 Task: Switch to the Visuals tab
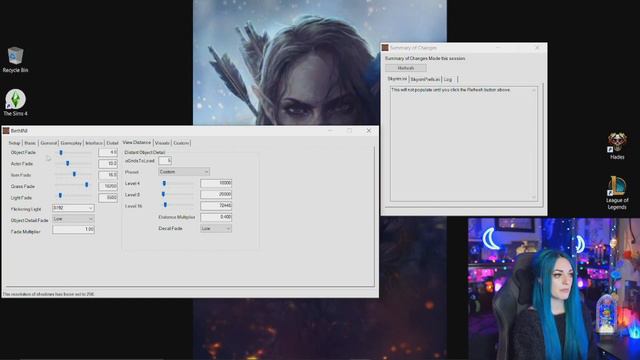pos(162,143)
